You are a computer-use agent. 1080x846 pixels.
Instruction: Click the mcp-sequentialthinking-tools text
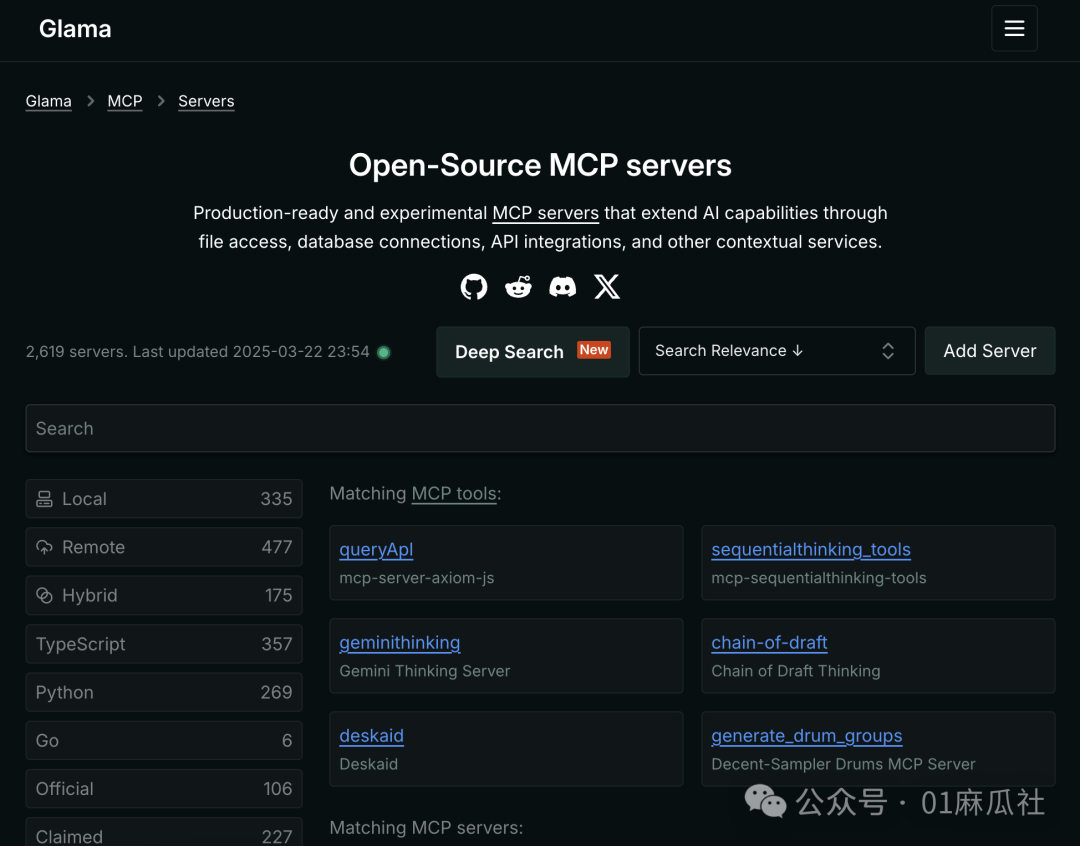[818, 578]
